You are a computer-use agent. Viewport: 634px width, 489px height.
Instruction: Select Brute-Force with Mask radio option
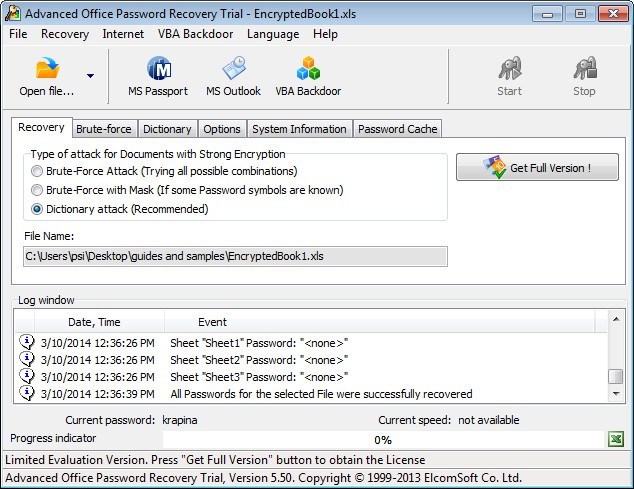point(37,190)
